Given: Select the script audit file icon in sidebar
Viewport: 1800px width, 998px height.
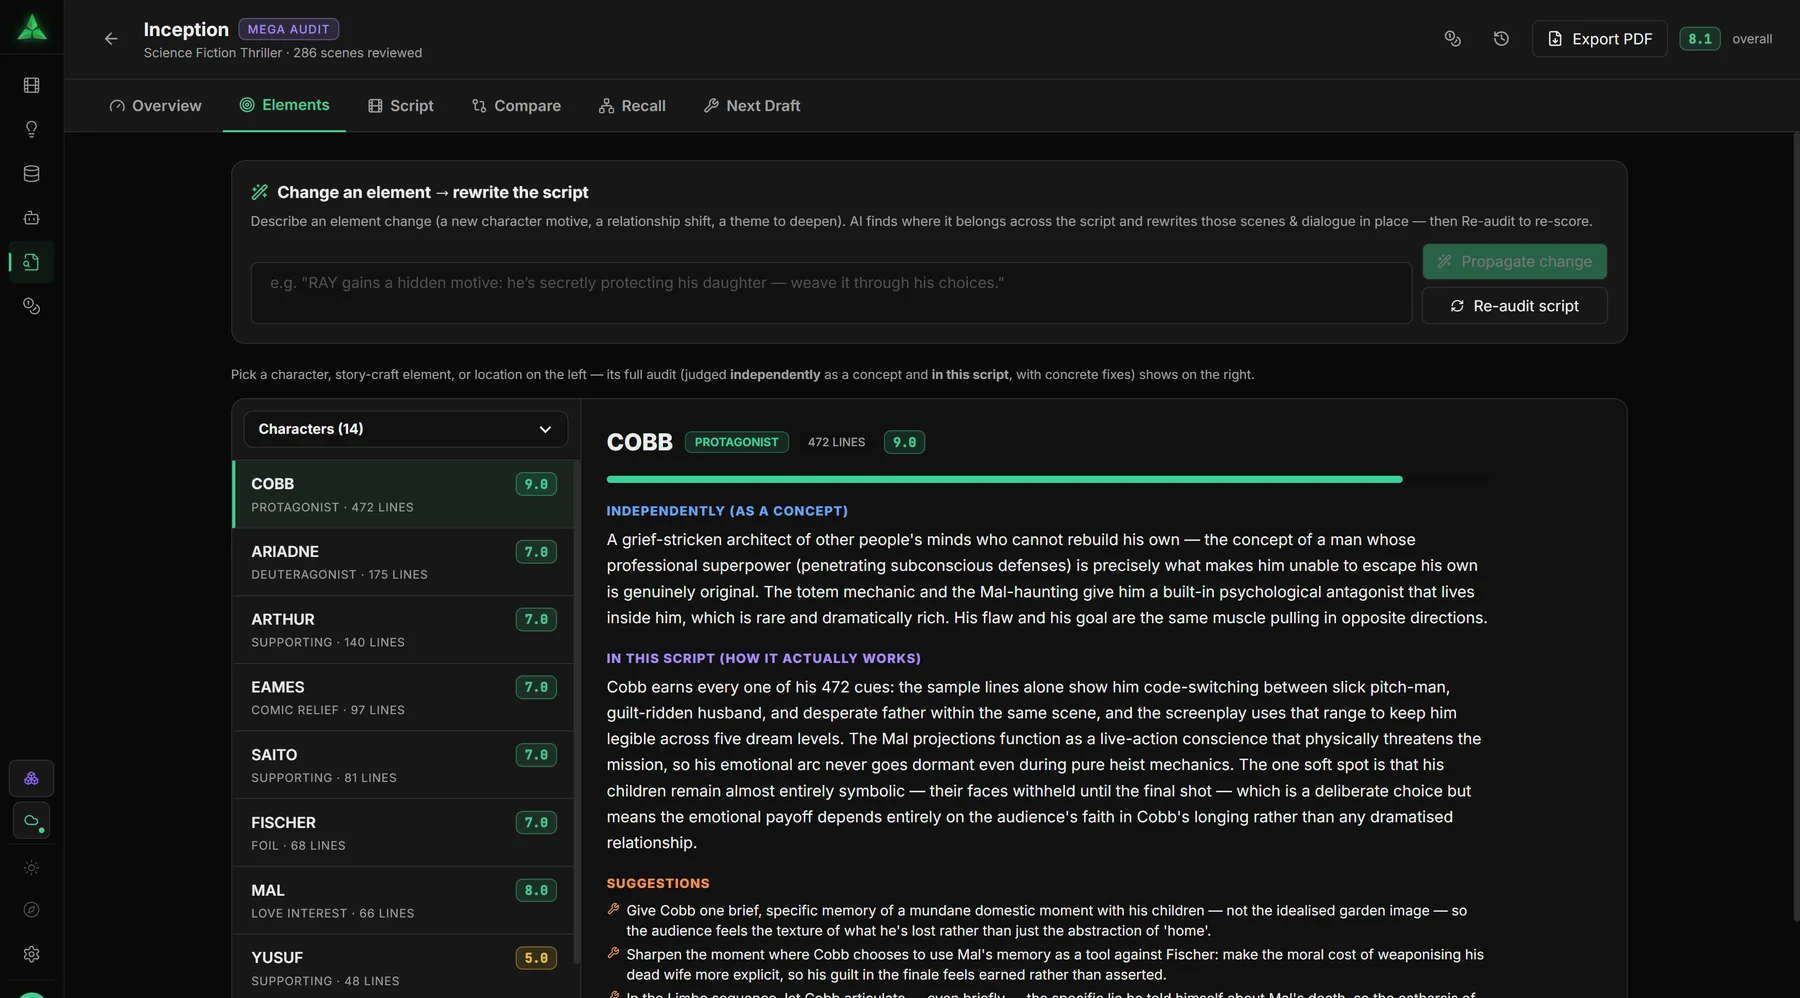Looking at the screenshot, I should tap(32, 262).
